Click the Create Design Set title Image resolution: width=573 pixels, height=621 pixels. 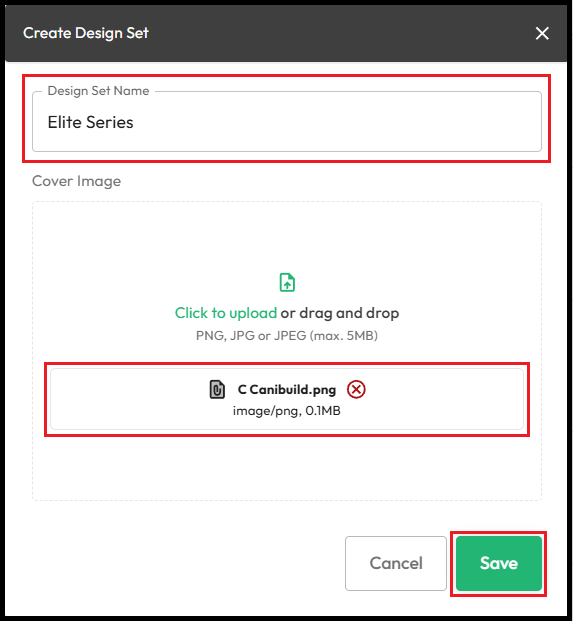(x=86, y=33)
